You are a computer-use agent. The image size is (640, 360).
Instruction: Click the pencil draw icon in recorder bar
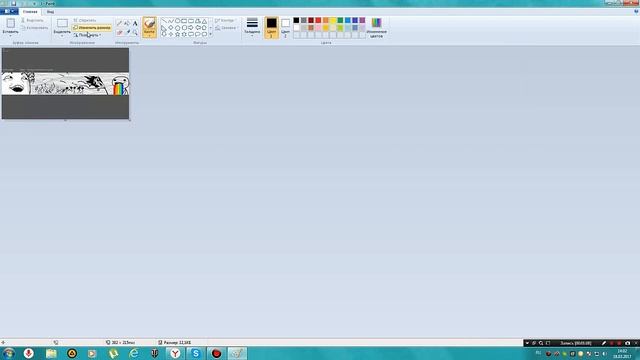[604, 343]
